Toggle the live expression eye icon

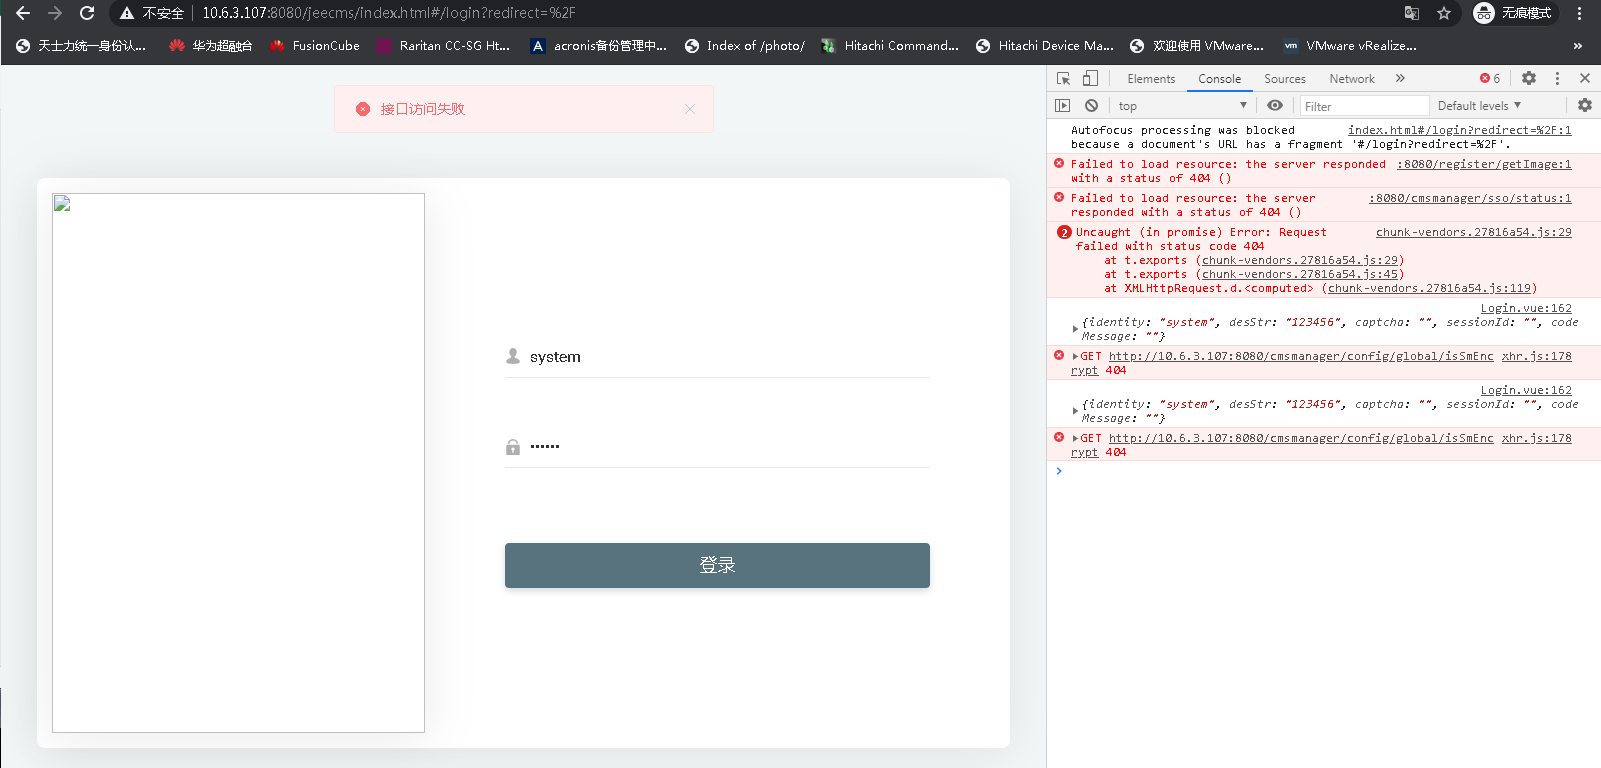1275,105
